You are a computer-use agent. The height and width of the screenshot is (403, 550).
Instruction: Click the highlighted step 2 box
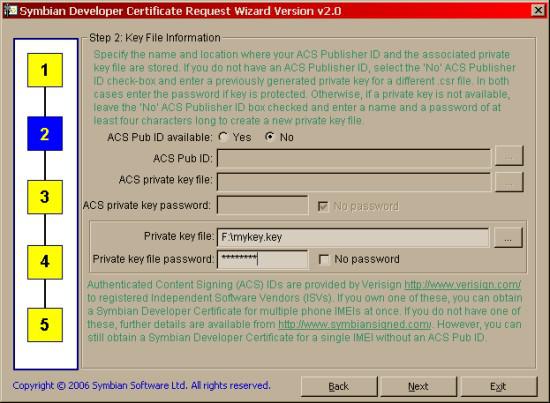pyautogui.click(x=45, y=134)
